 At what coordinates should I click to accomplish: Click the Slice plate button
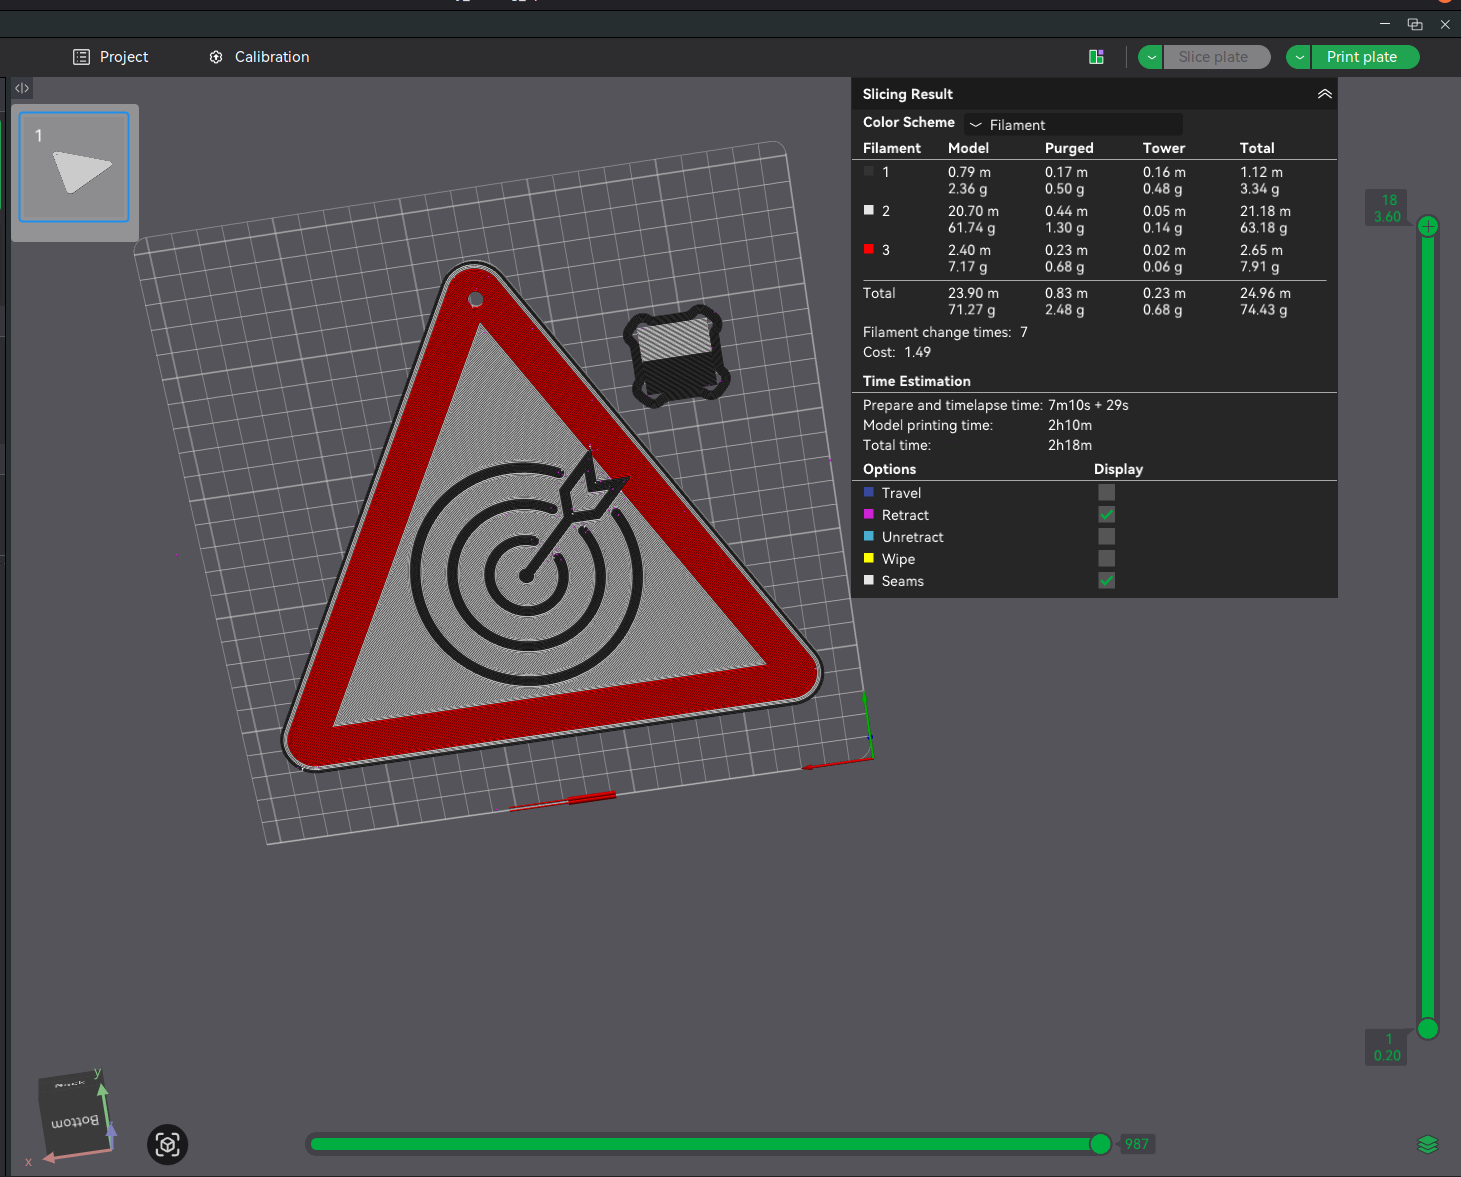pos(1214,57)
